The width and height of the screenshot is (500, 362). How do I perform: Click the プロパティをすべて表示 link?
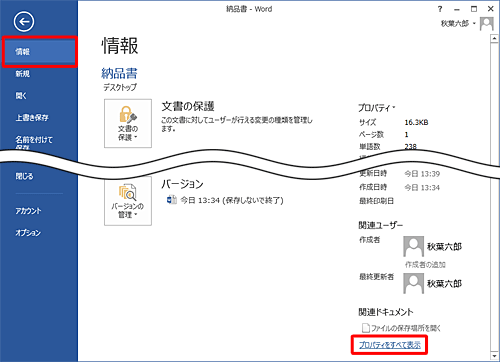tap(390, 345)
